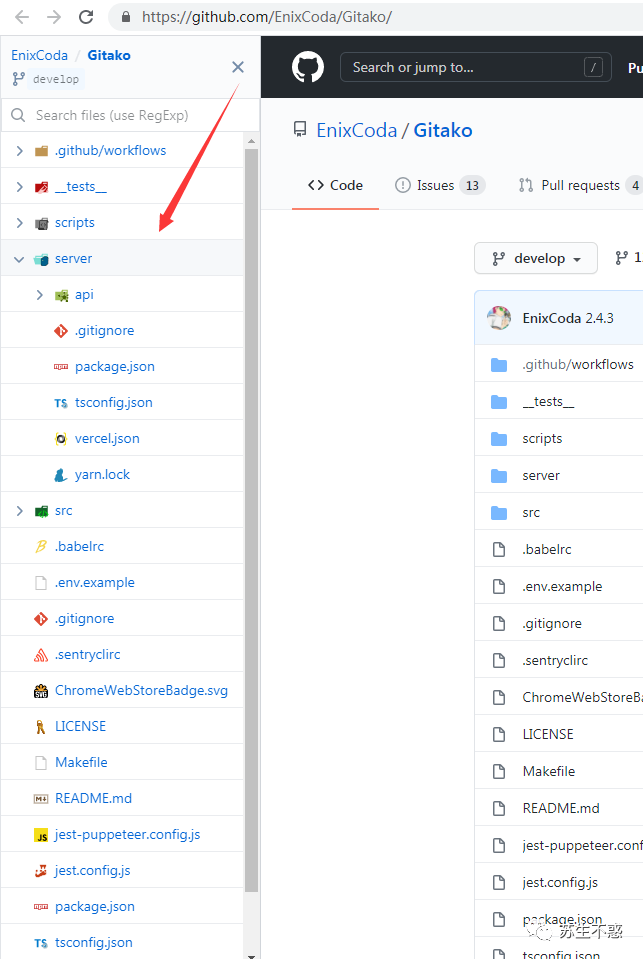Click the src folder icon in sidebar

click(x=41, y=511)
